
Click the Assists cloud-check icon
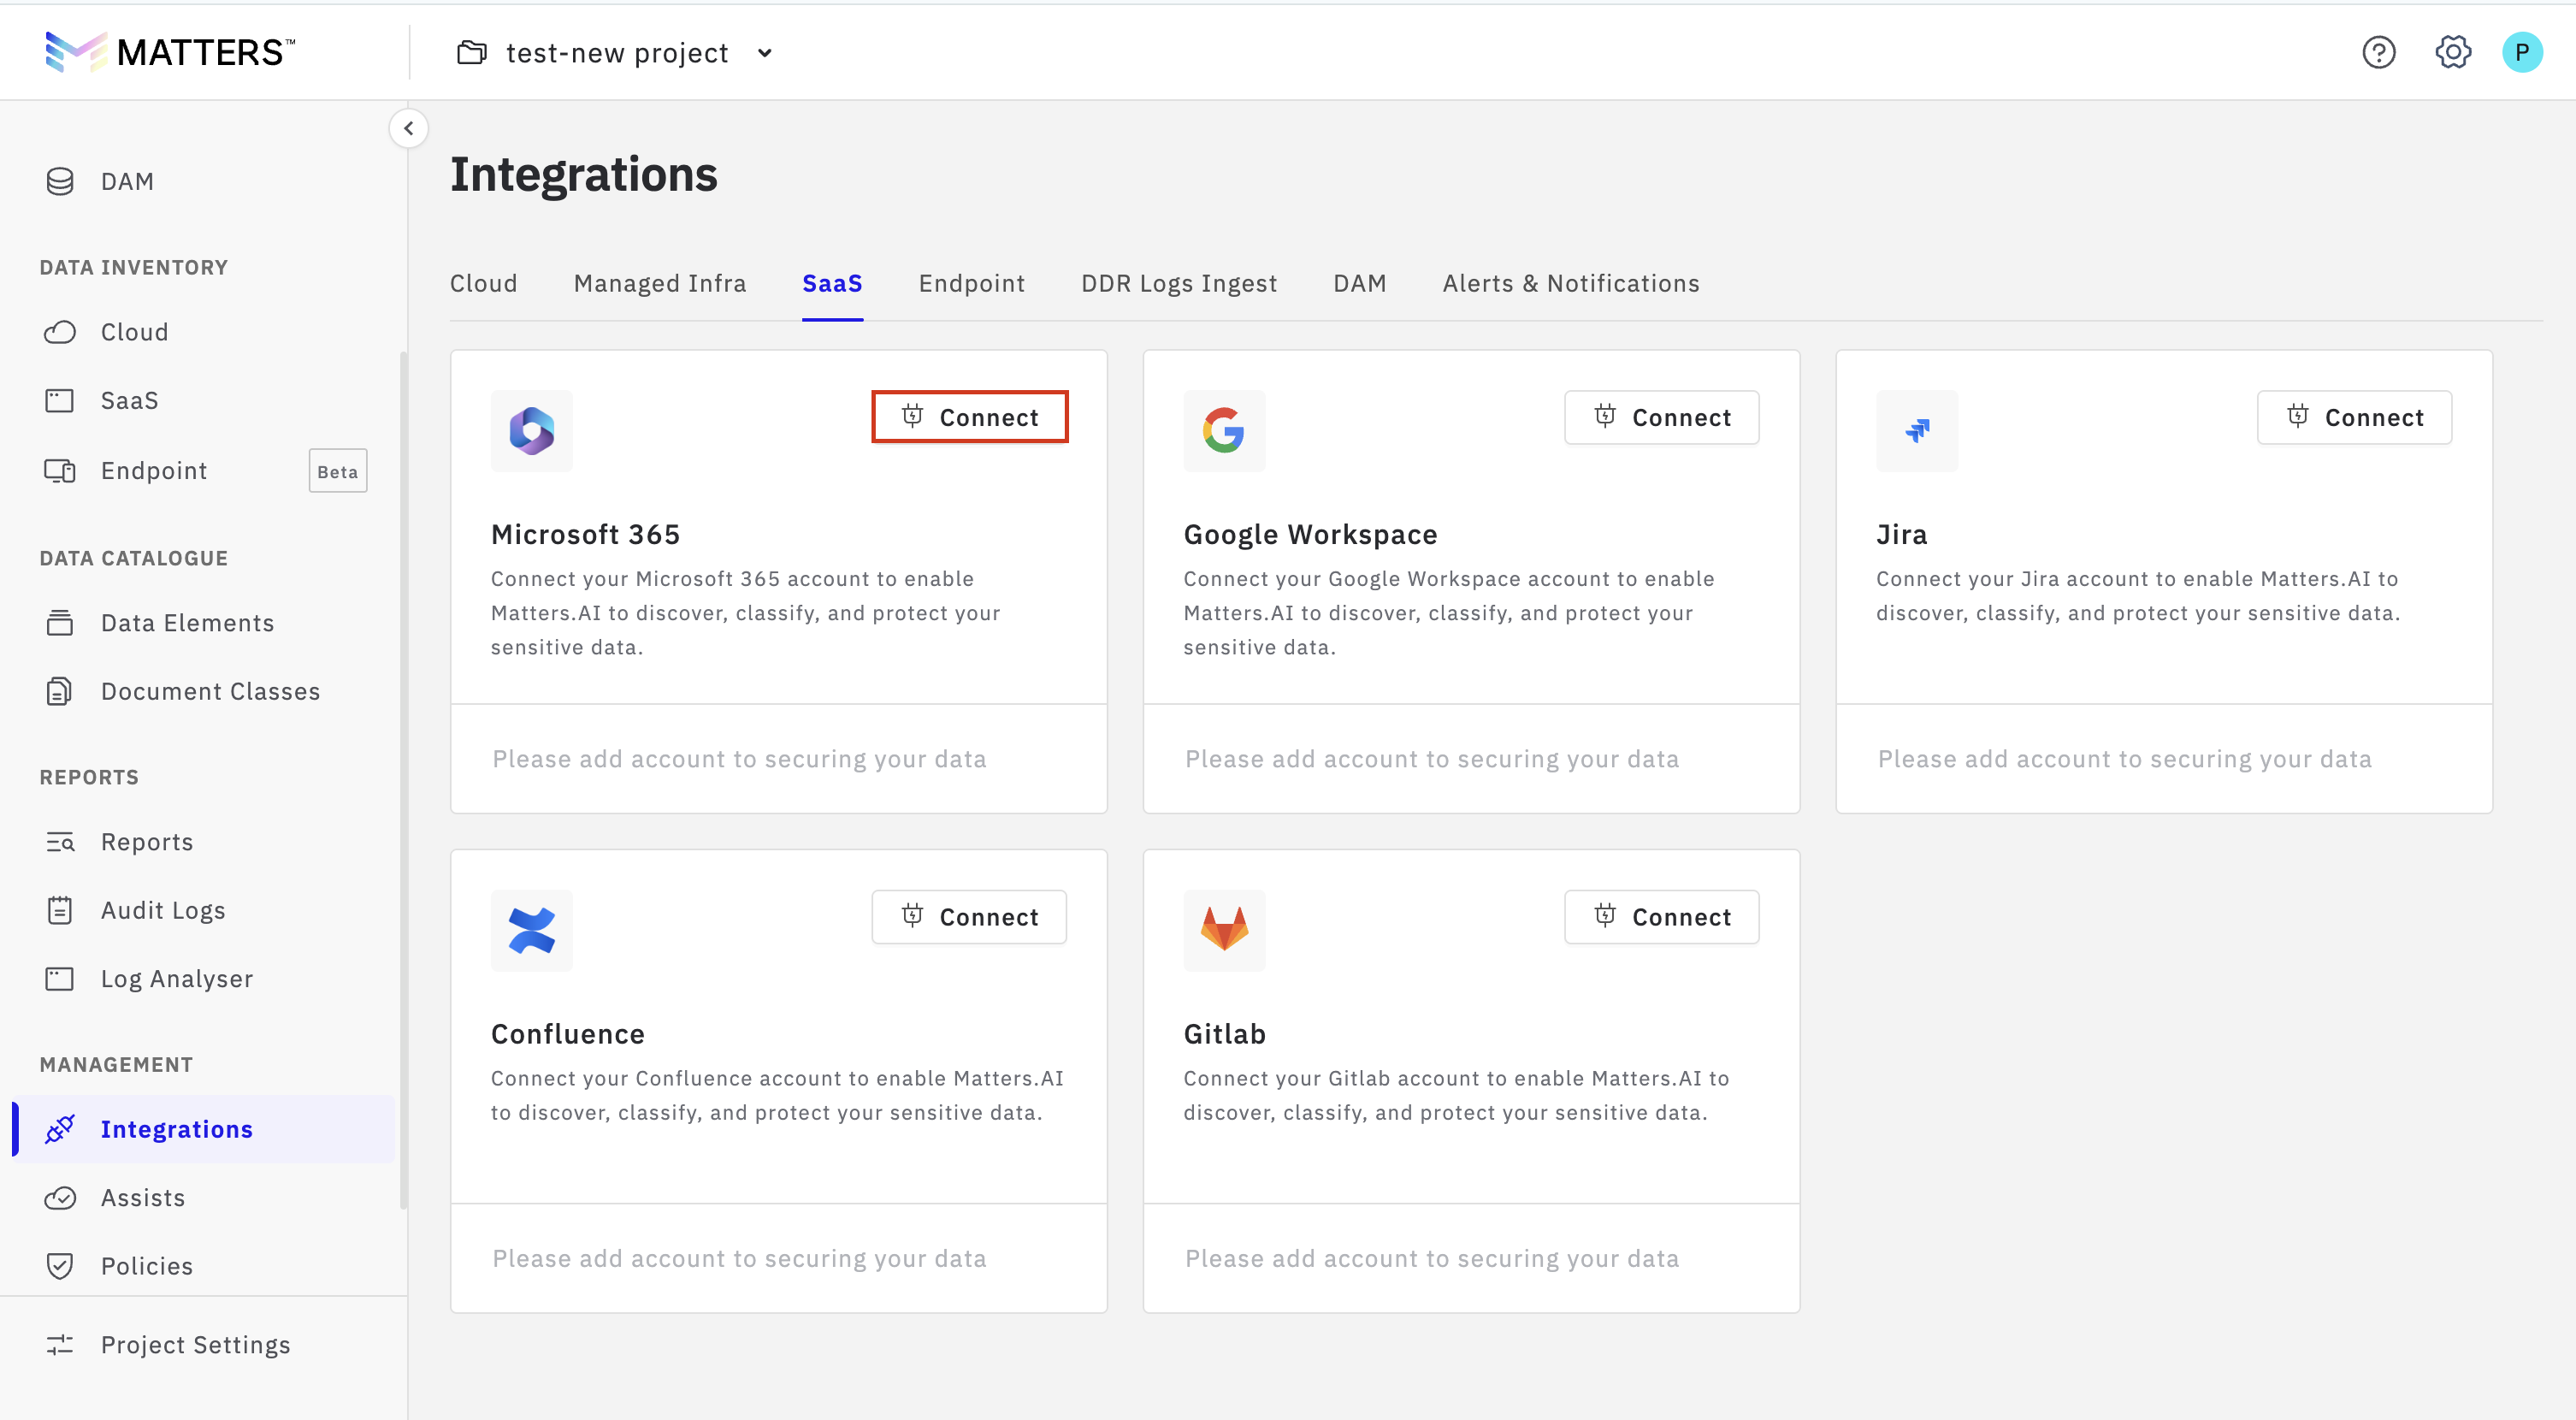pos(60,1198)
